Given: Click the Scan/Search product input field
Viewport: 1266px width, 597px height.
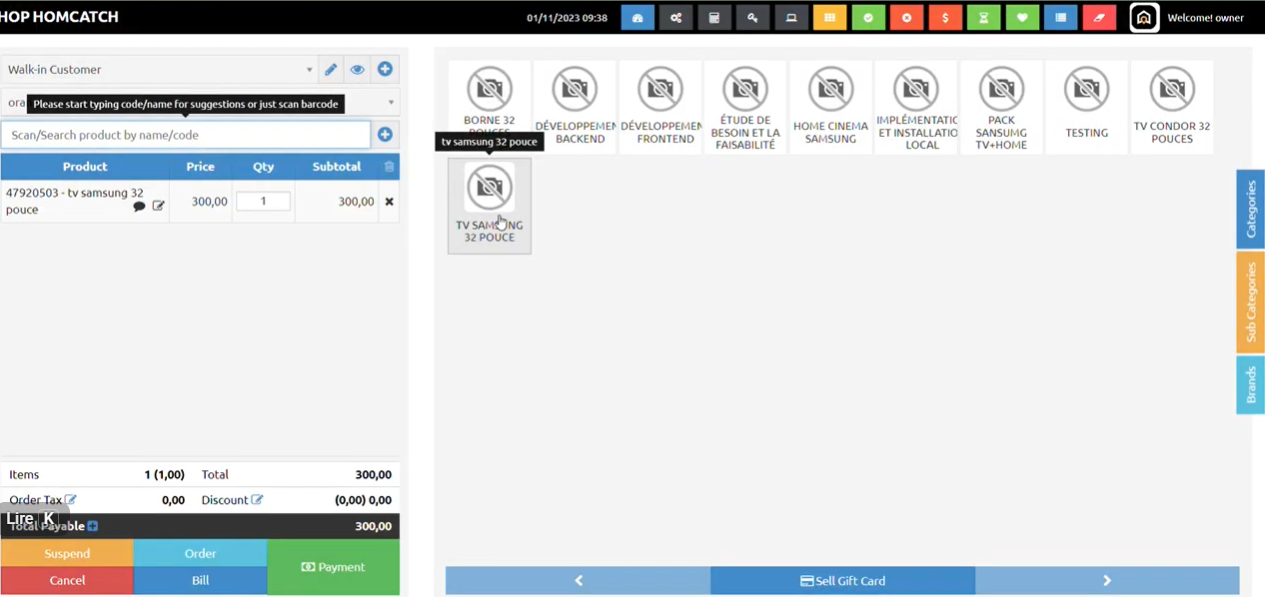Looking at the screenshot, I should (x=186, y=135).
